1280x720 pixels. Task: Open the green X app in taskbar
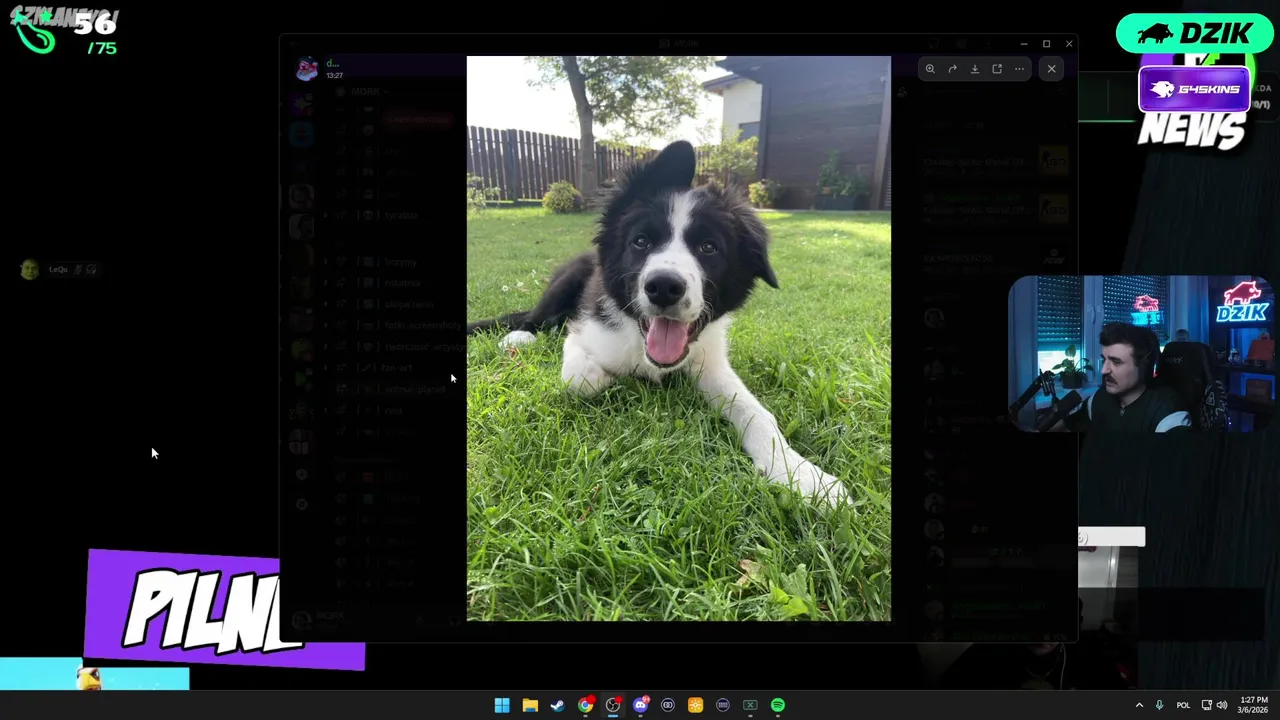click(x=750, y=705)
